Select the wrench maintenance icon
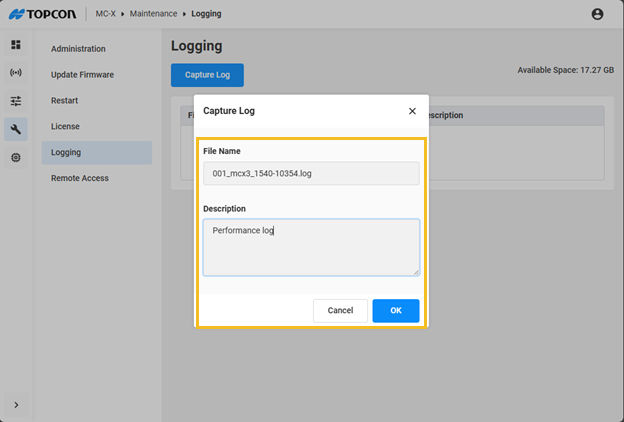The width and height of the screenshot is (624, 422). tap(16, 129)
